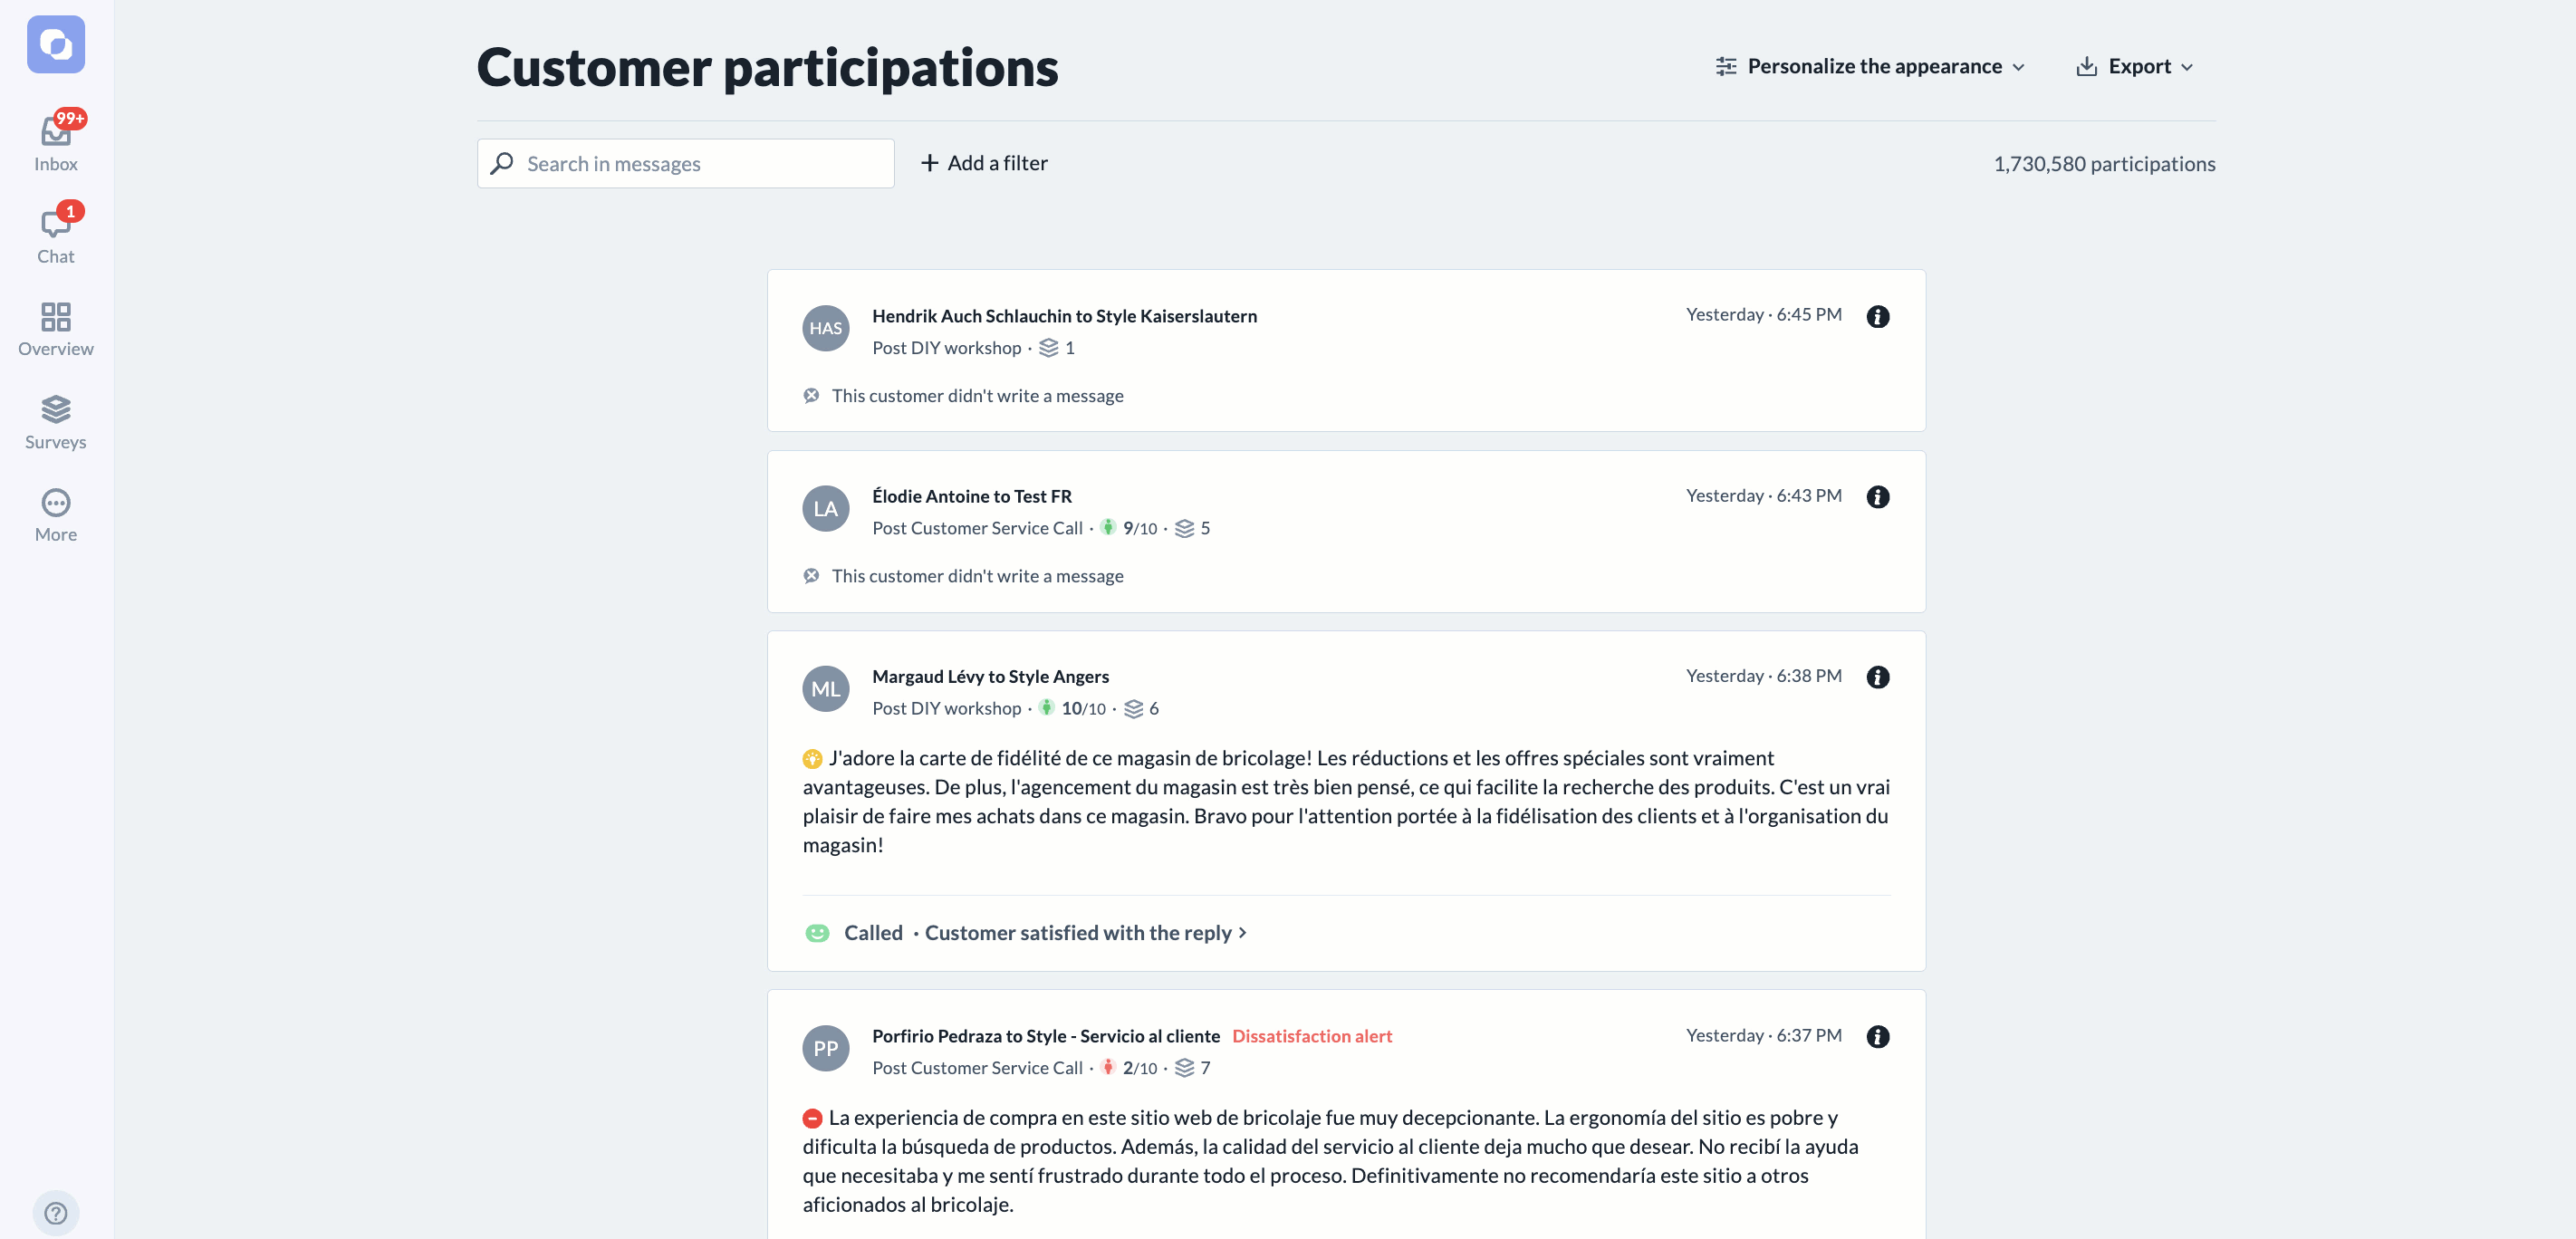Expand Customer satisfied with the reply details

pos(1085,932)
